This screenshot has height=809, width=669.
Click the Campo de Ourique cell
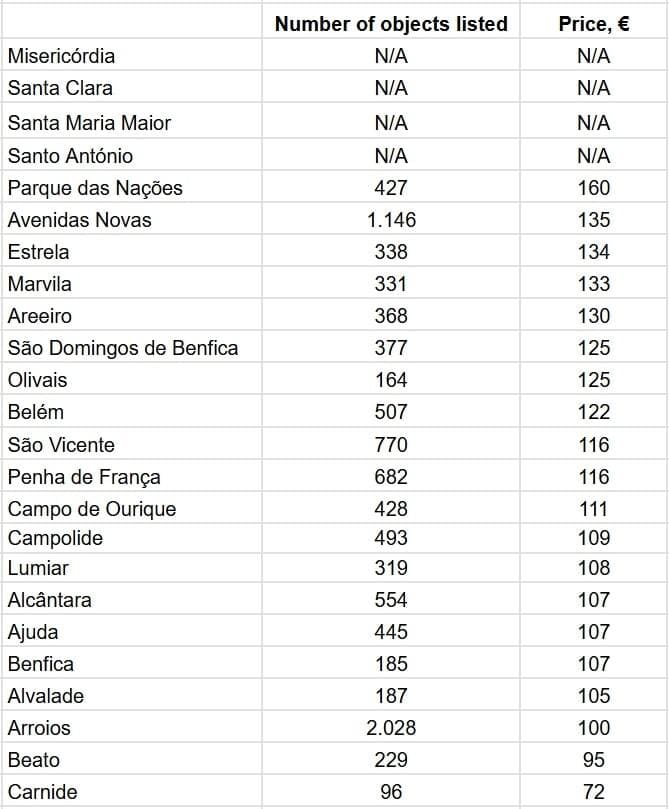click(x=92, y=509)
